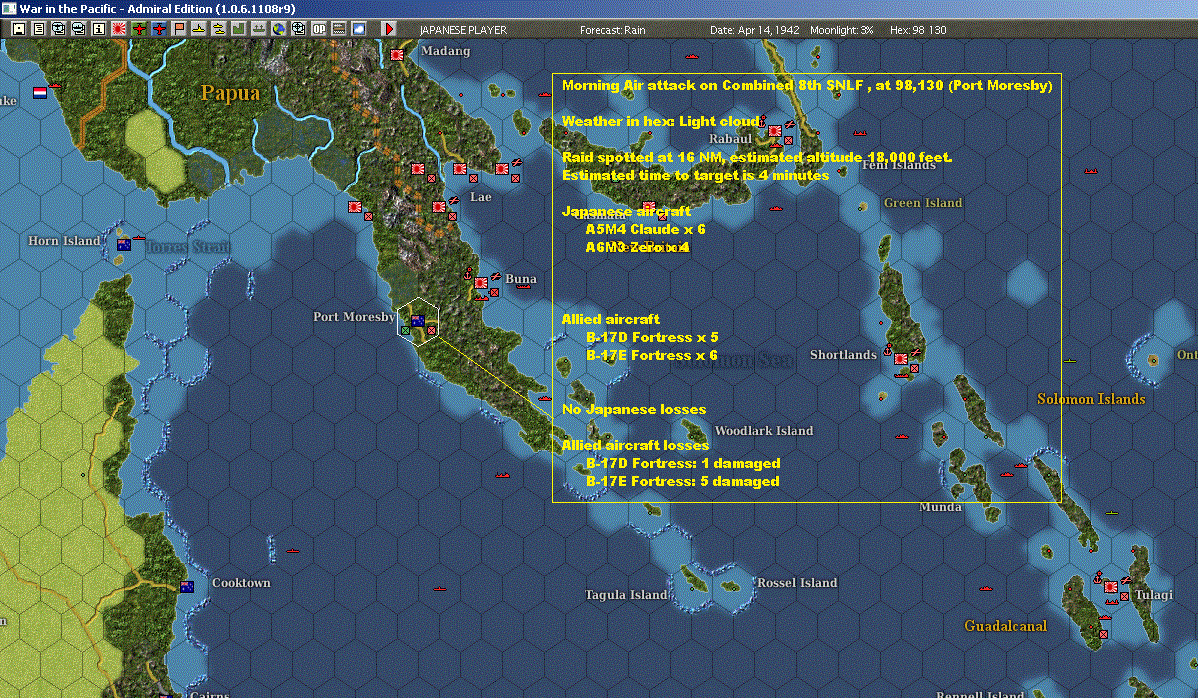The width and height of the screenshot is (1198, 698).
Task: Click the 'Papua' region label
Action: 230,92
